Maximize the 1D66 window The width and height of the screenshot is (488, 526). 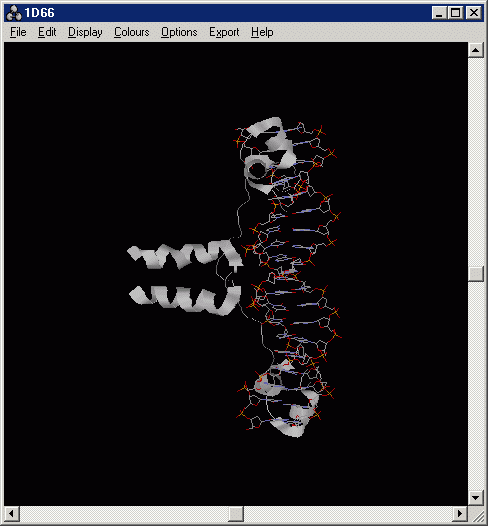[455, 13]
